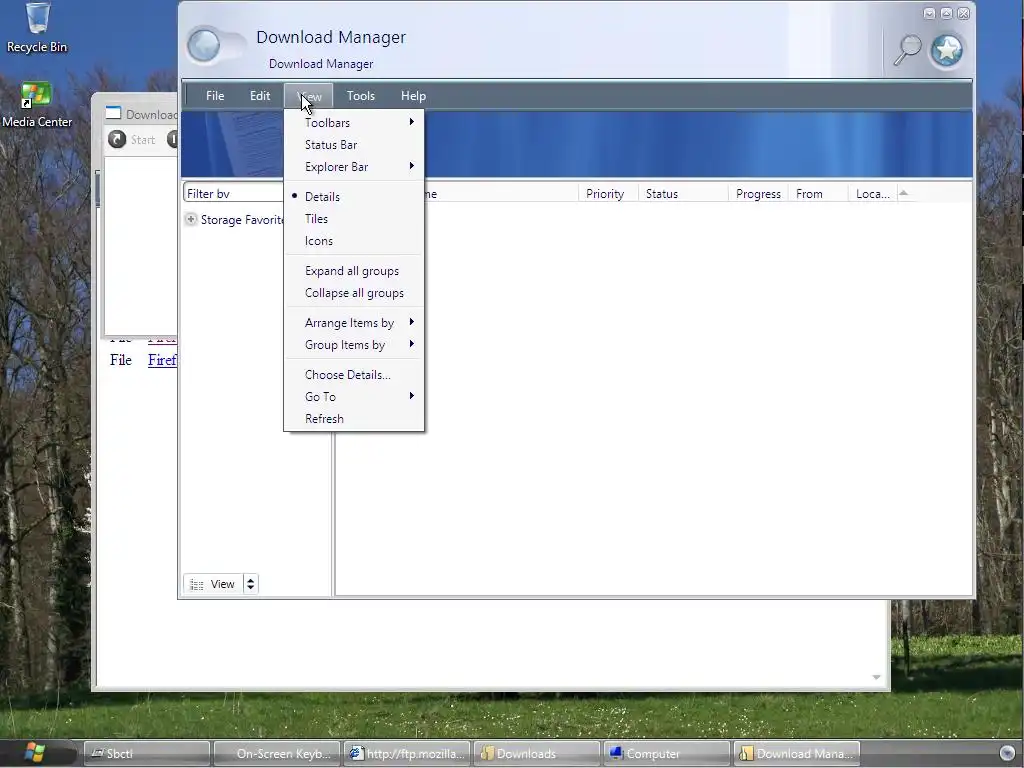Switch to Computer taskbar button

point(666,754)
